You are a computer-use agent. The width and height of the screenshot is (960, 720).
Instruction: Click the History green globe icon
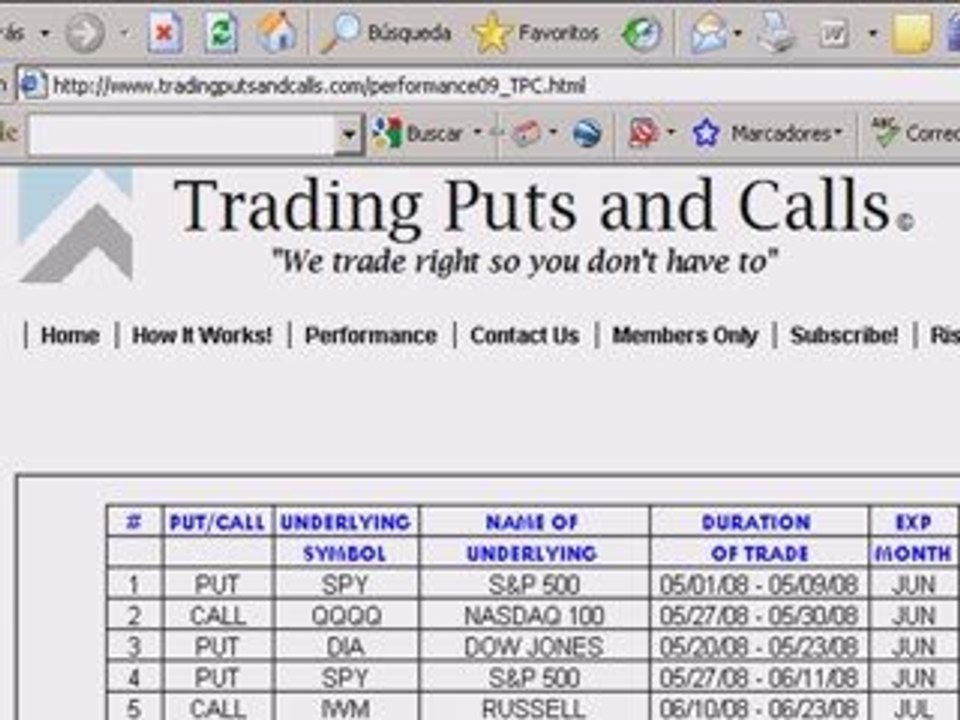click(641, 33)
